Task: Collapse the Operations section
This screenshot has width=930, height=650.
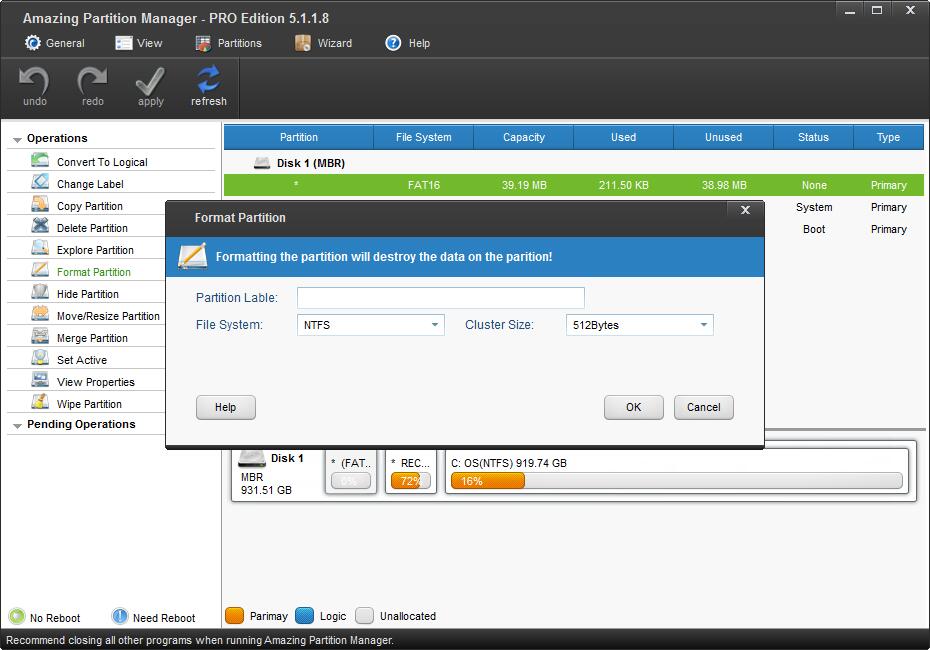Action: 17,139
